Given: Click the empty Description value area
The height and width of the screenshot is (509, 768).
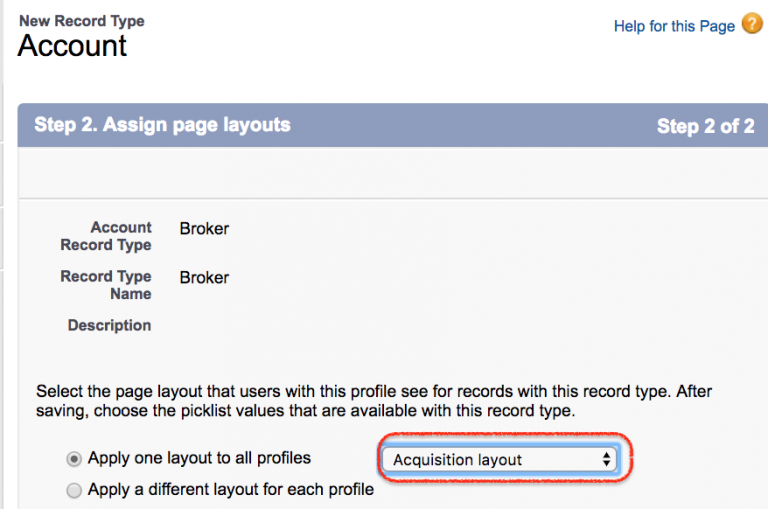Looking at the screenshot, I should point(300,326).
